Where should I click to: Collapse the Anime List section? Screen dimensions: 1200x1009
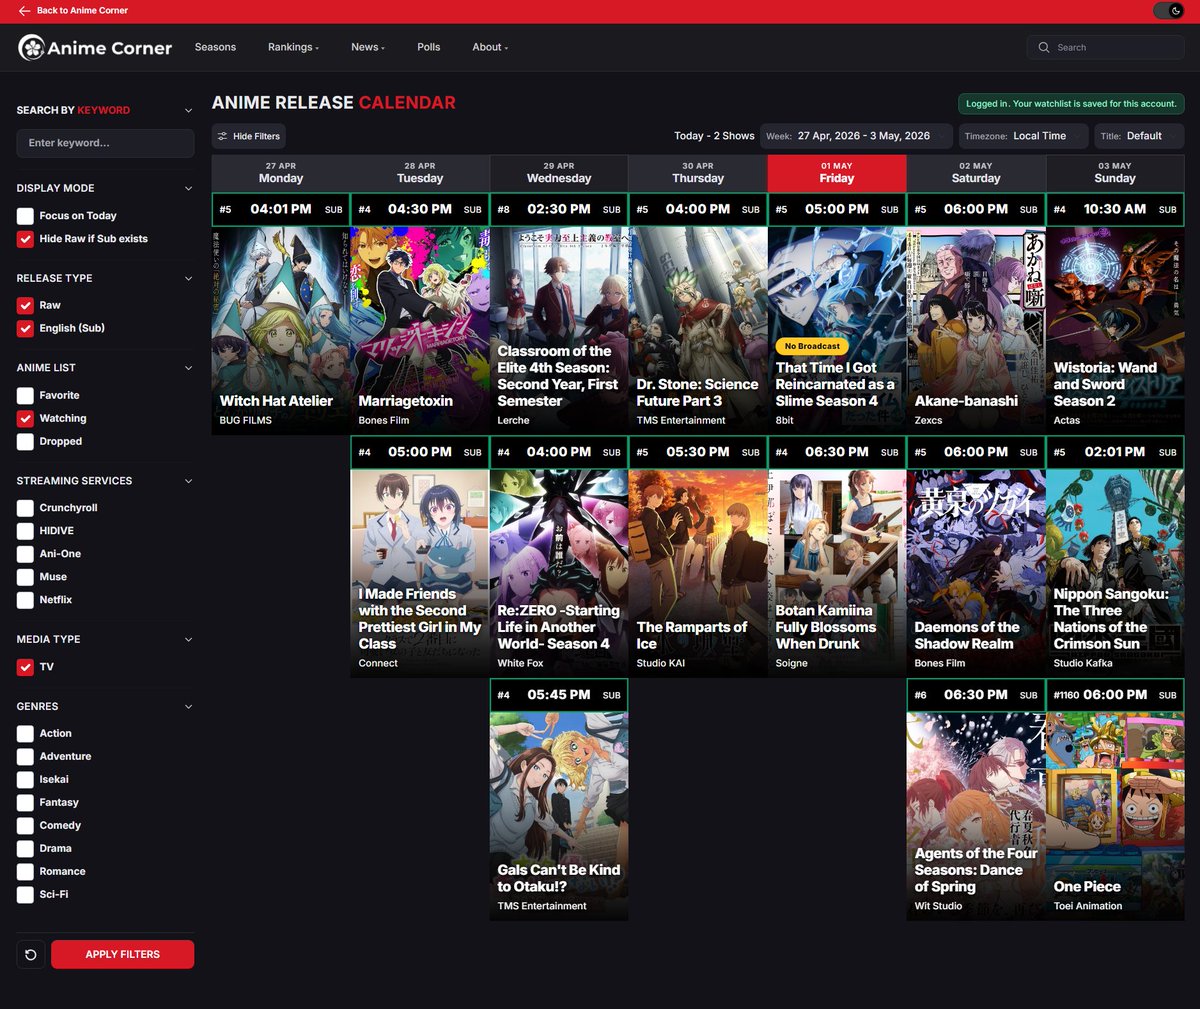point(188,368)
